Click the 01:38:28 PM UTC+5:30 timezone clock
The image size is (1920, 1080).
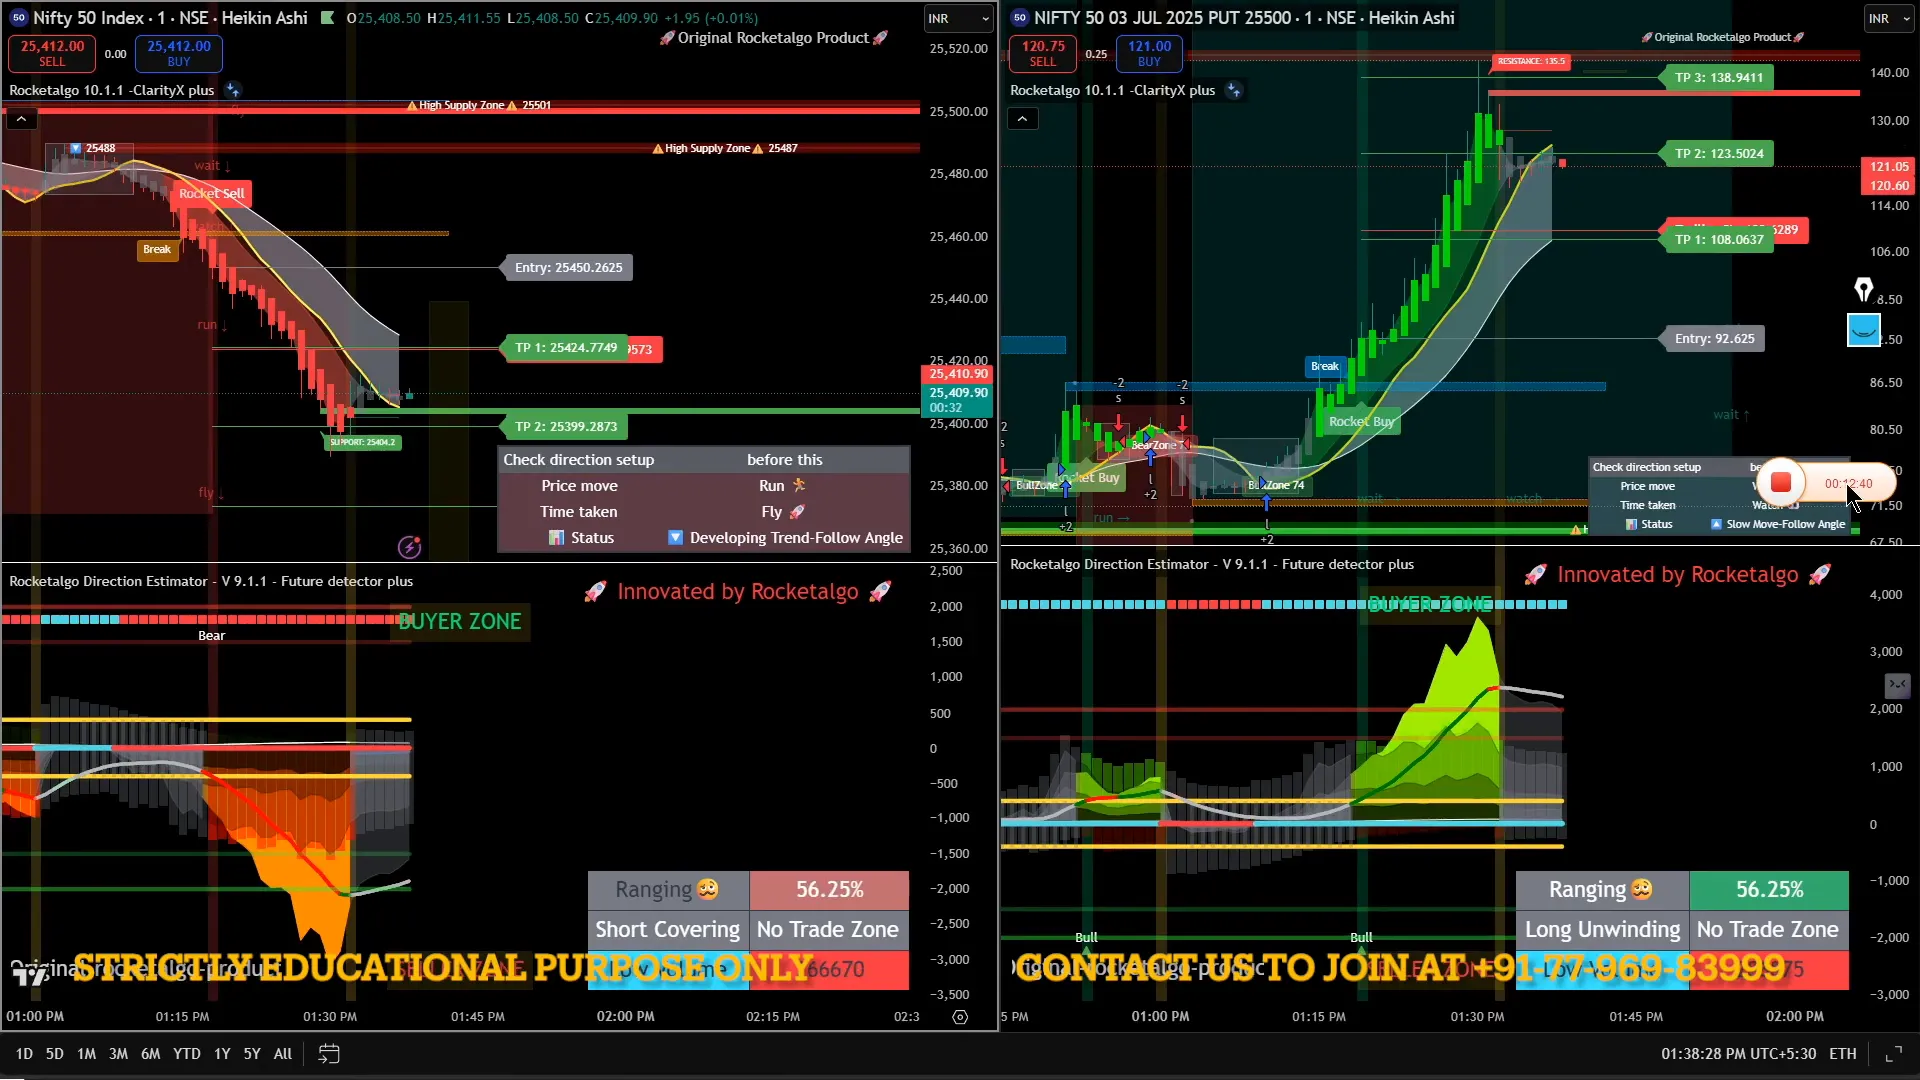[x=1738, y=1054]
